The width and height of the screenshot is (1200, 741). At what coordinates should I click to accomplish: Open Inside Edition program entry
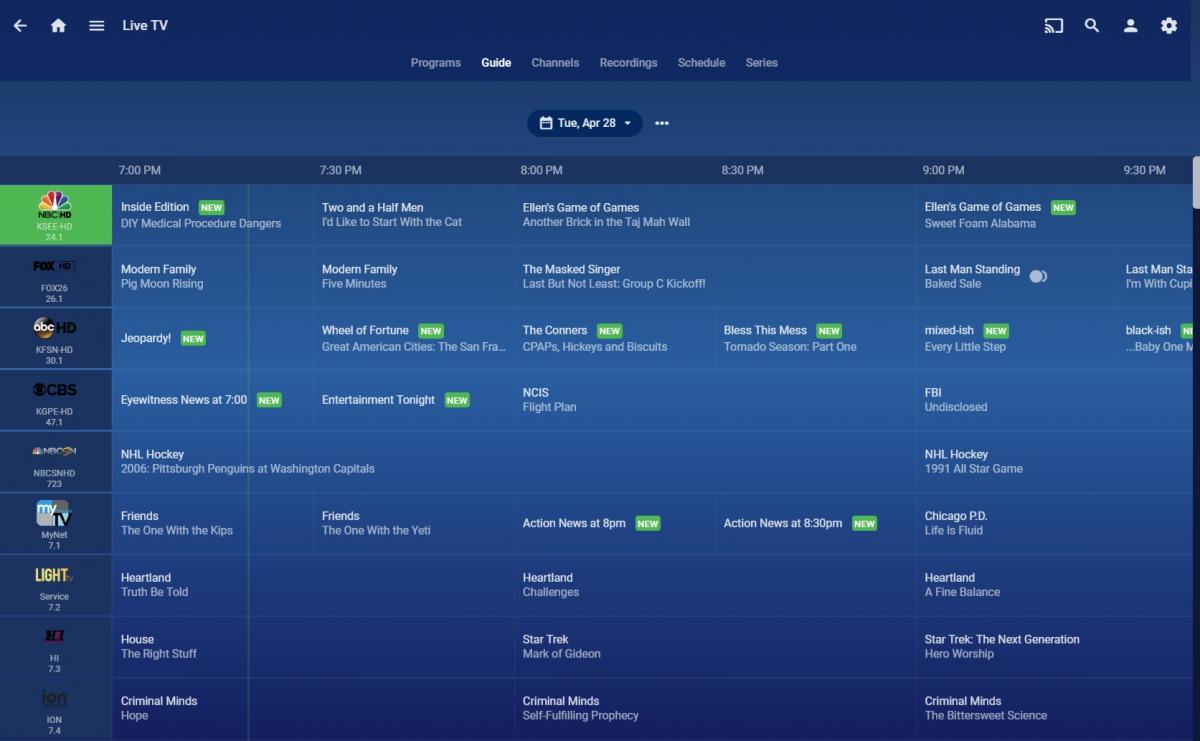point(212,215)
